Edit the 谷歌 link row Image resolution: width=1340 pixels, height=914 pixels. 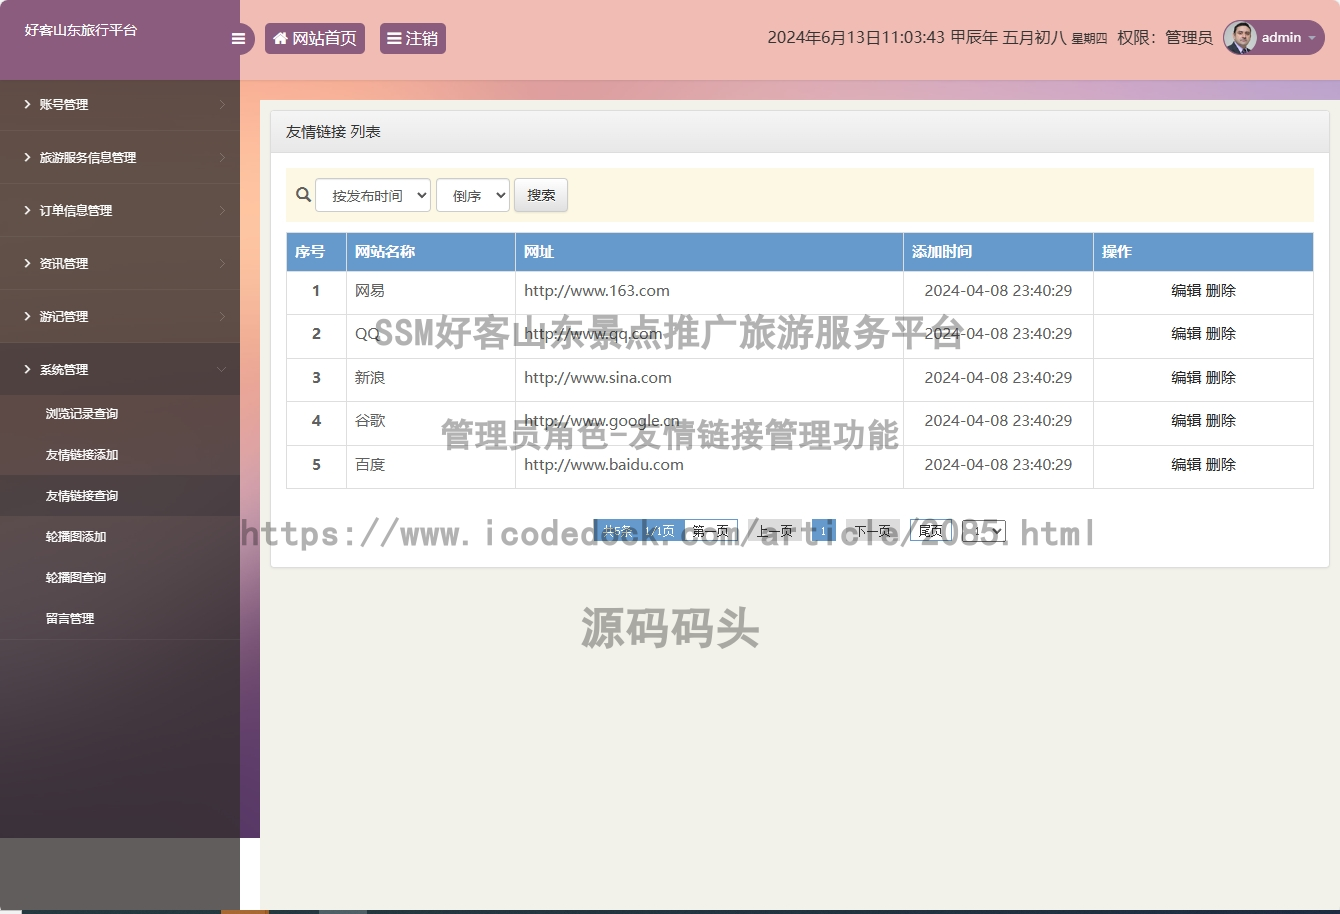tap(1186, 421)
